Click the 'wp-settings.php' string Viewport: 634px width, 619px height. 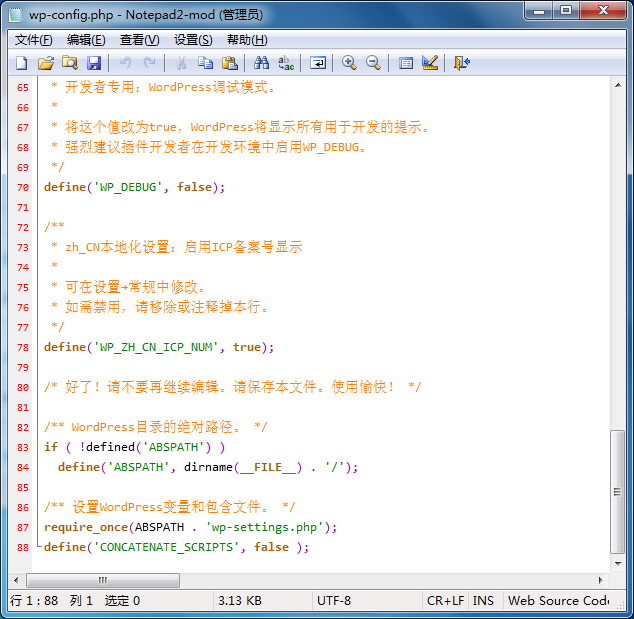click(264, 527)
